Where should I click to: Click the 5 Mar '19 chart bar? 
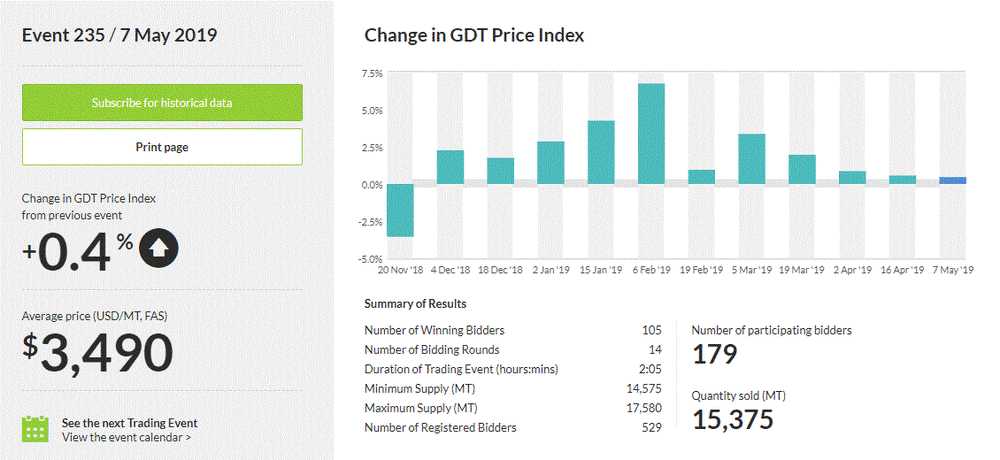pyautogui.click(x=752, y=159)
